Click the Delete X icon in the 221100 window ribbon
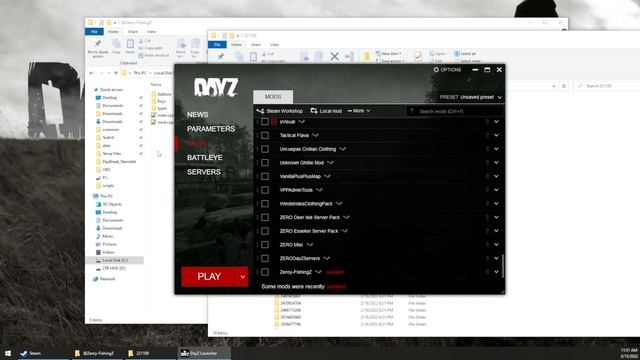 [334, 56]
